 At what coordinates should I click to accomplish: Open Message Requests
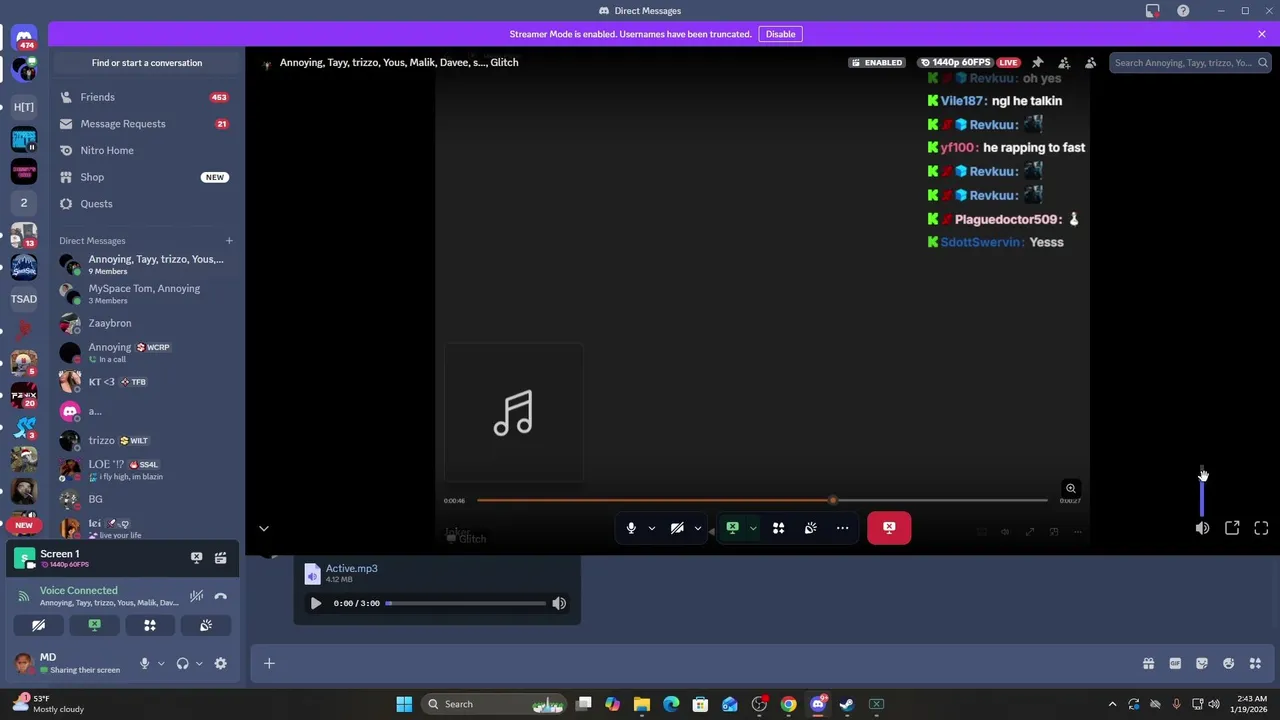[145, 124]
